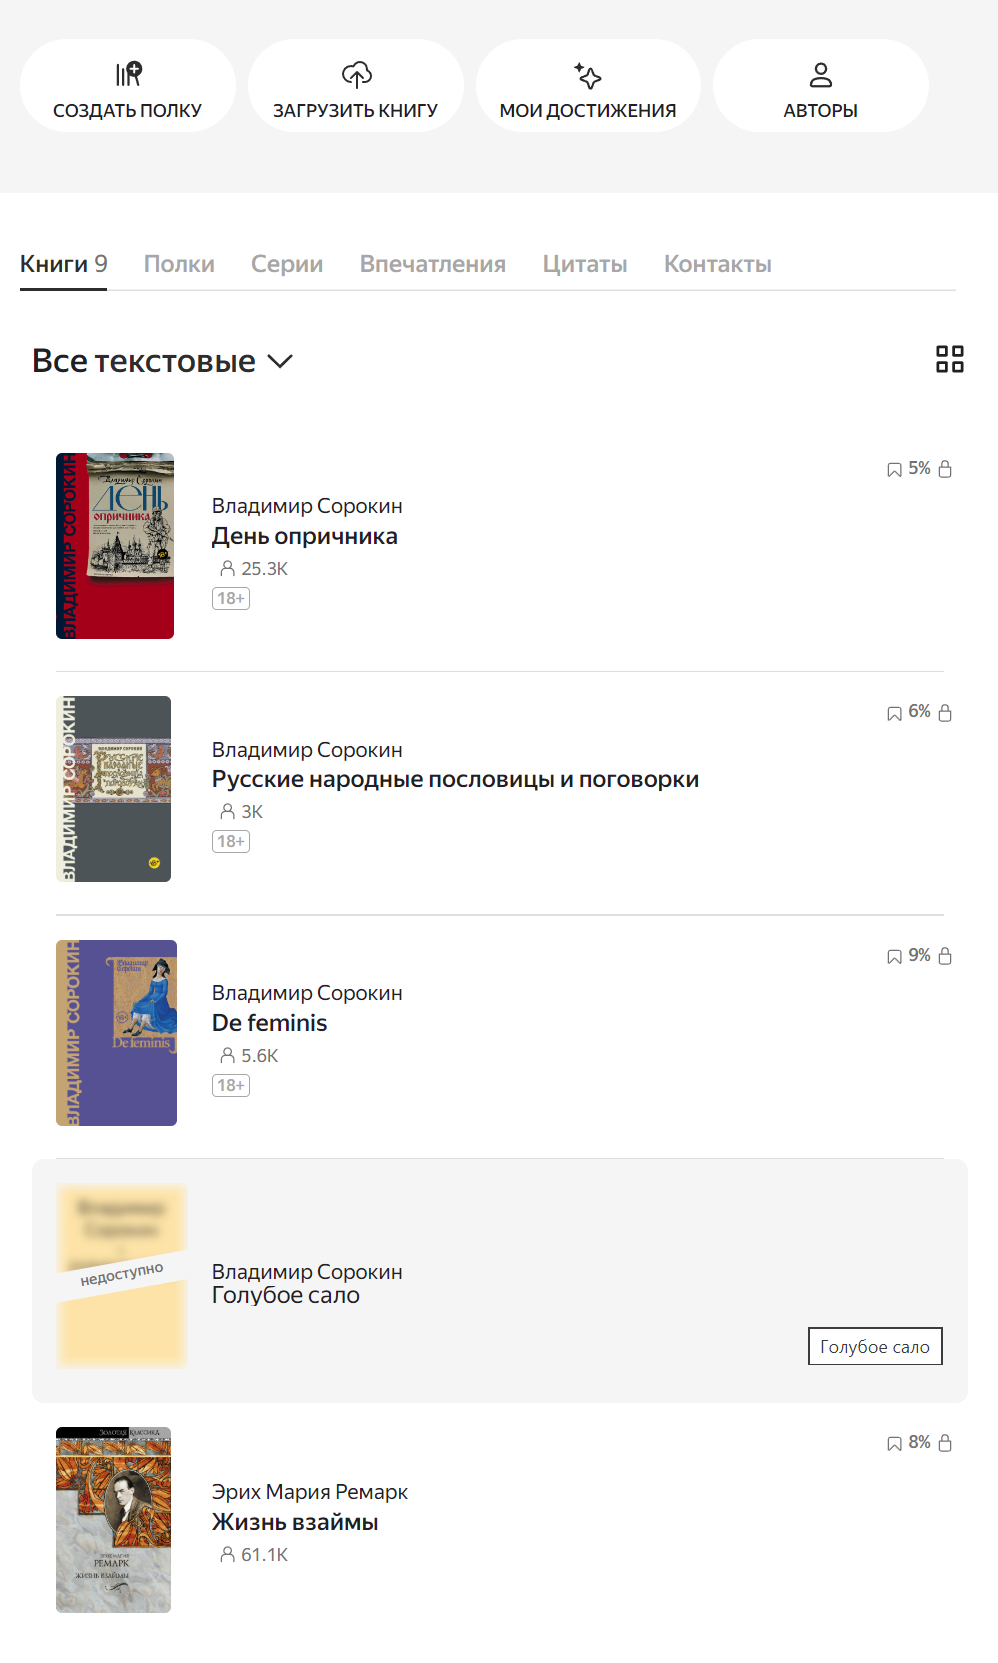This screenshot has height=1663, width=998.
Task: Click bookmark icon beside 6% progress
Action: (x=894, y=713)
